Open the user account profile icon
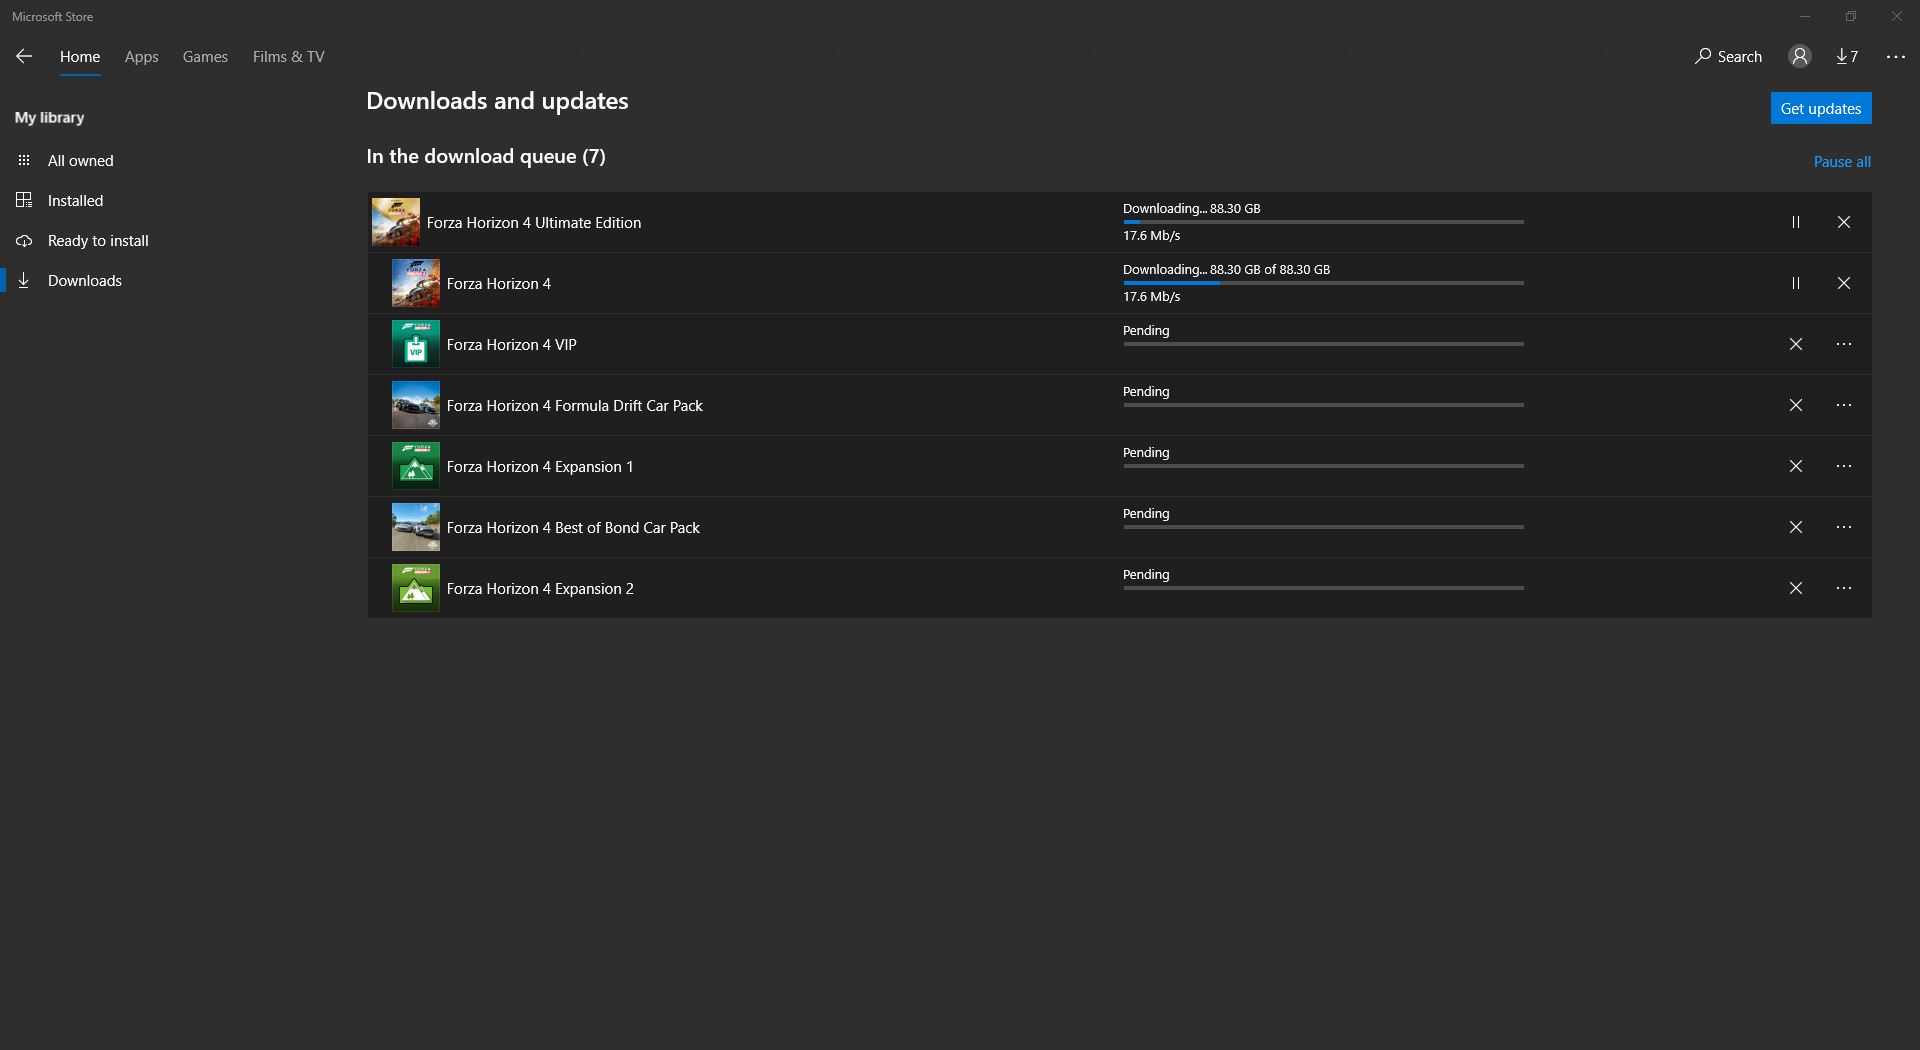The image size is (1920, 1050). (x=1800, y=57)
